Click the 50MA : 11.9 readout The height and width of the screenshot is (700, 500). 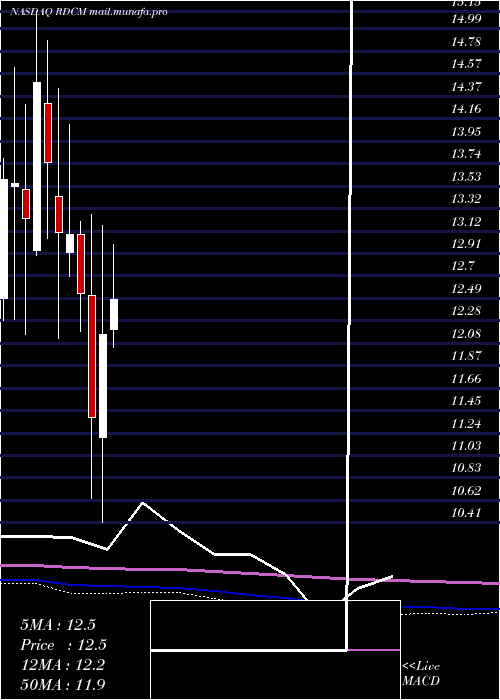point(63,684)
